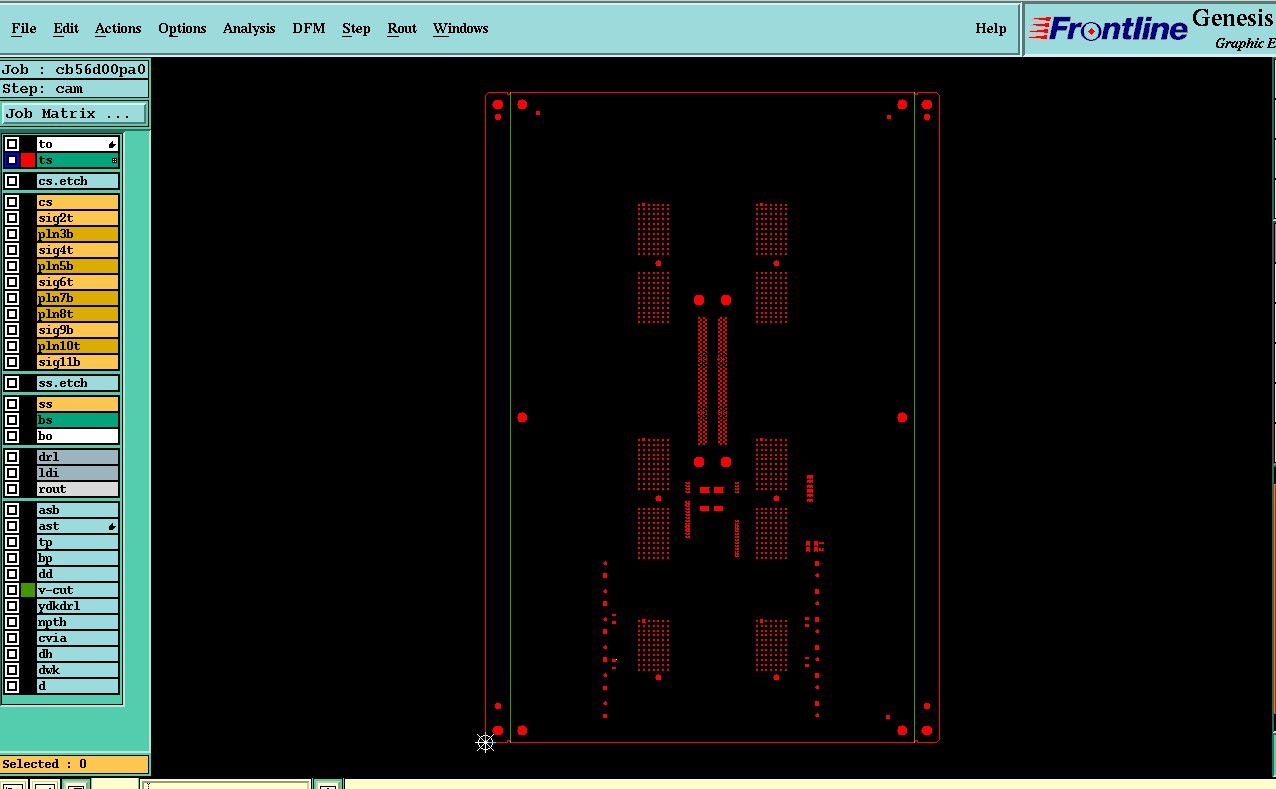
Task: Select the cvia layer name
Action: pyautogui.click(x=78, y=638)
